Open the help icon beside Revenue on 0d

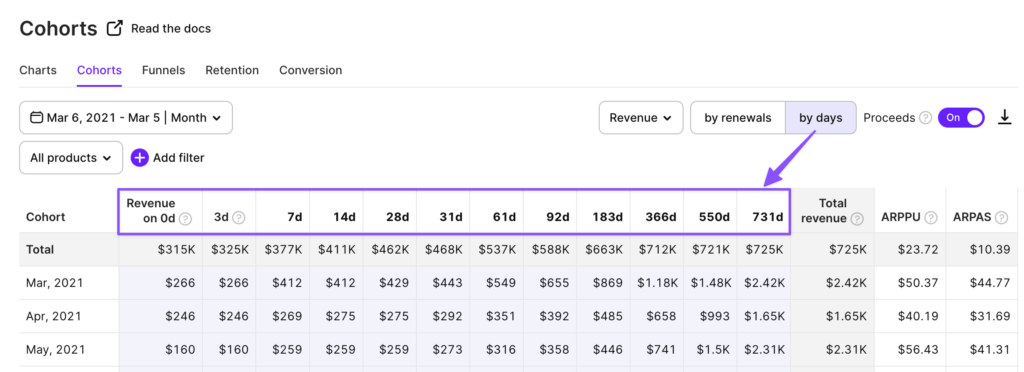point(185,219)
